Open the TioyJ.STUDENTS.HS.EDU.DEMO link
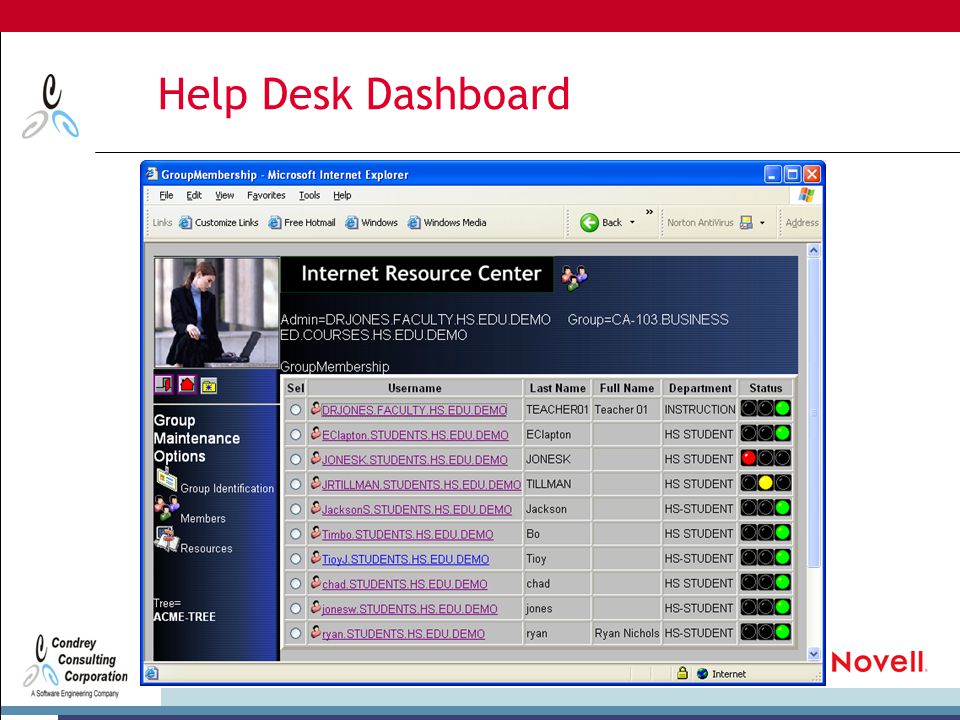Image resolution: width=960 pixels, height=720 pixels. tap(405, 560)
